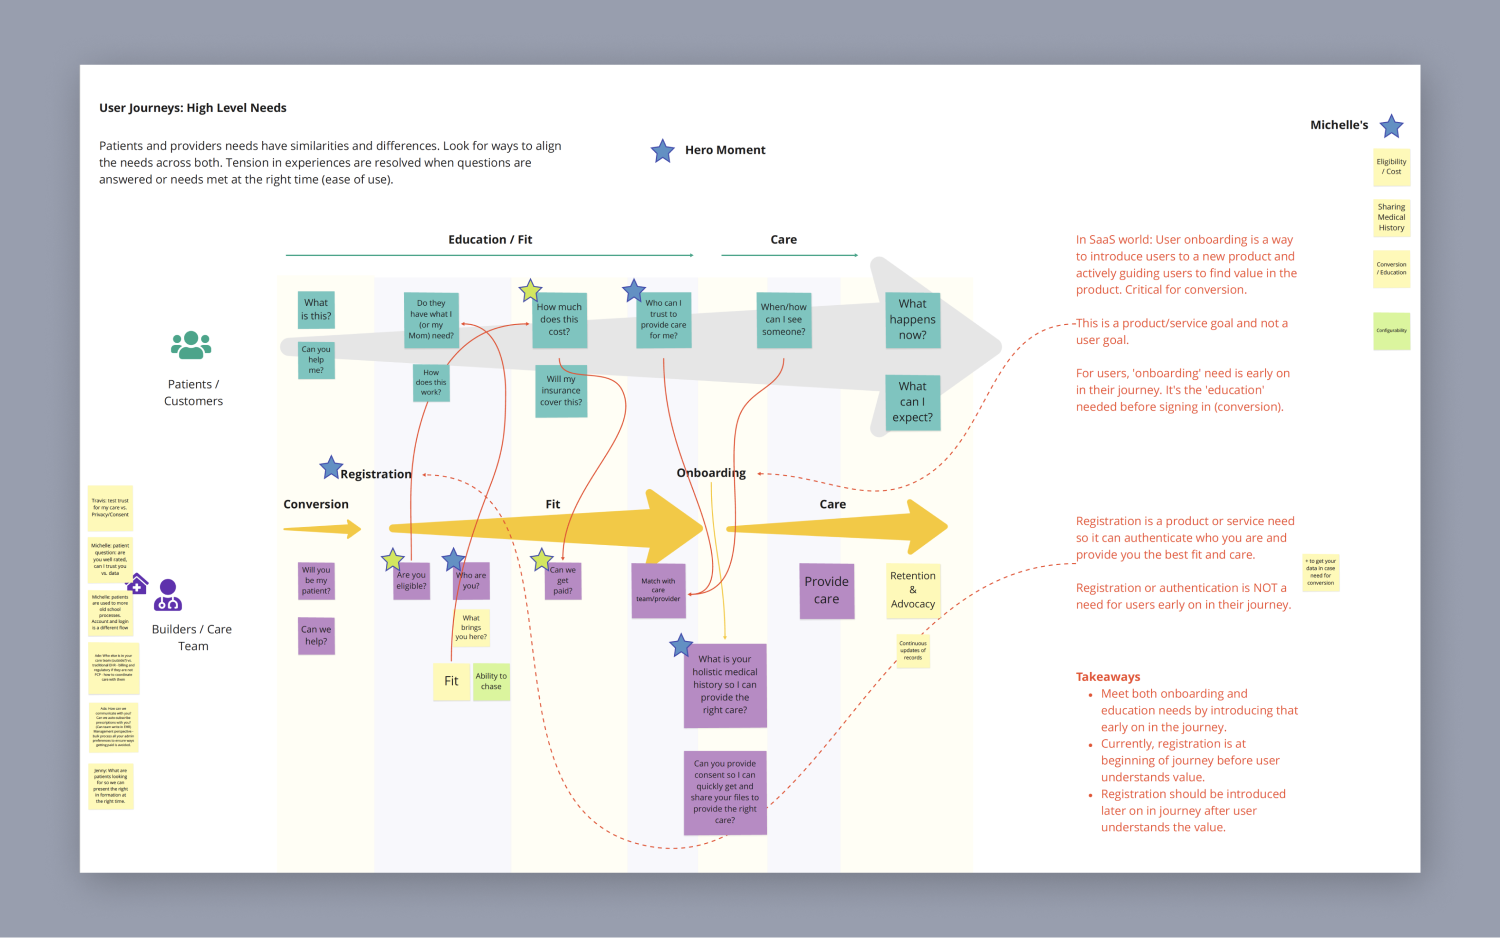Select the purple house-with-plus icon
Viewport: 1500px width, 938px height.
(140, 581)
